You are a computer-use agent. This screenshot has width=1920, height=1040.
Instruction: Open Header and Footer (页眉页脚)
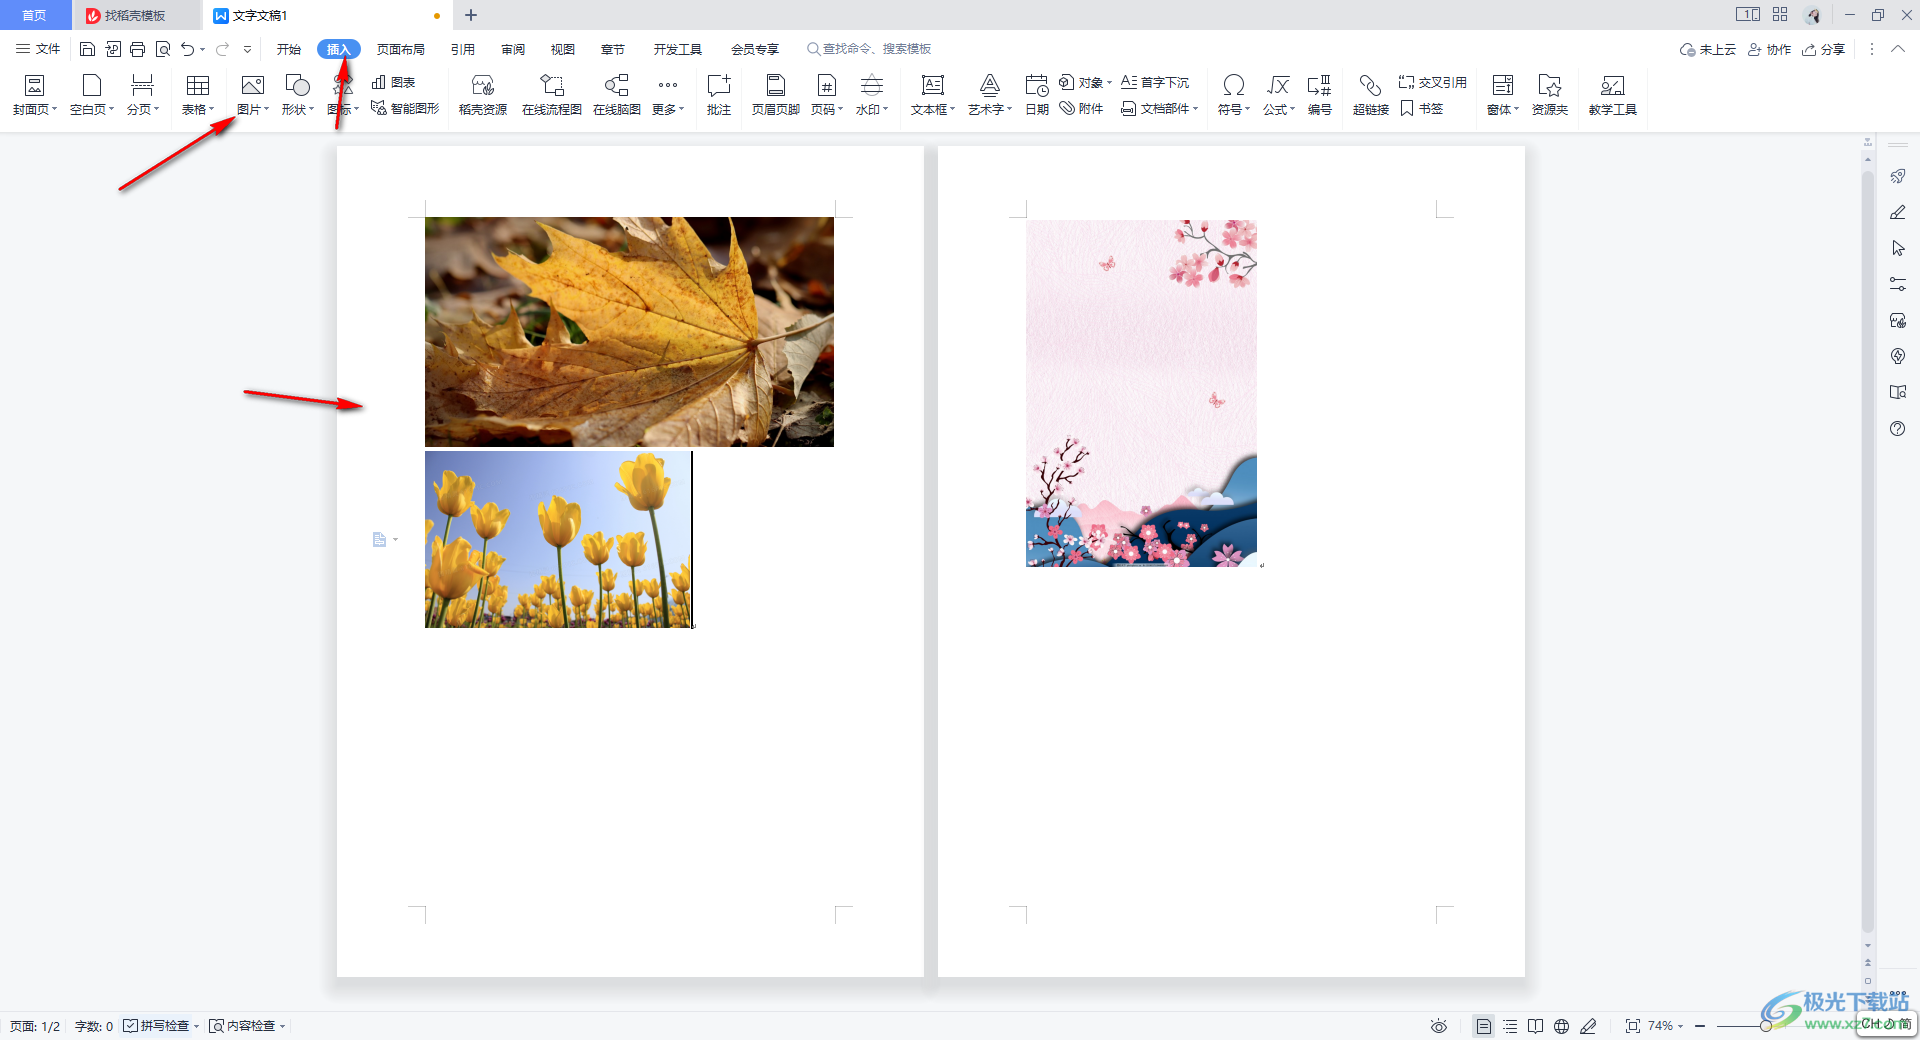pos(776,95)
